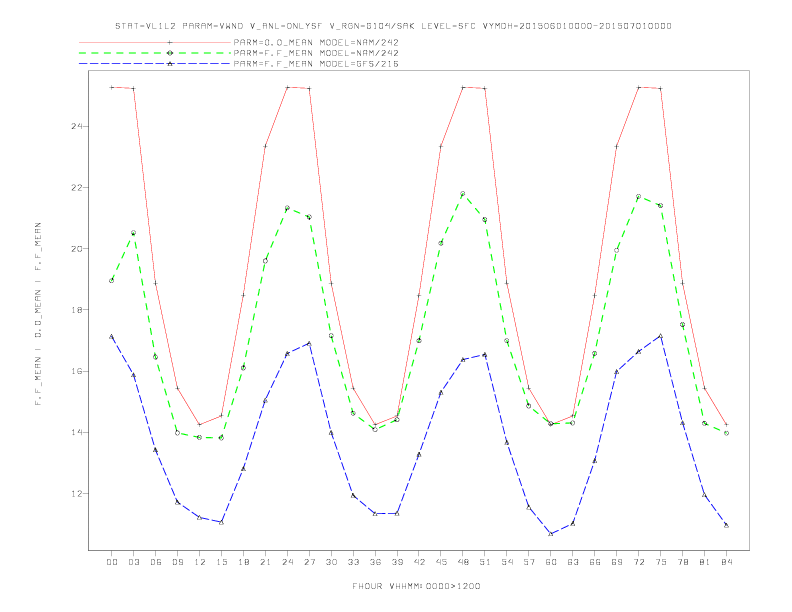Viewport: 792px width, 612px height.
Task: Click the chart title starting 'STAT=VL1L2 PARAM=VWND'
Action: pos(393,26)
